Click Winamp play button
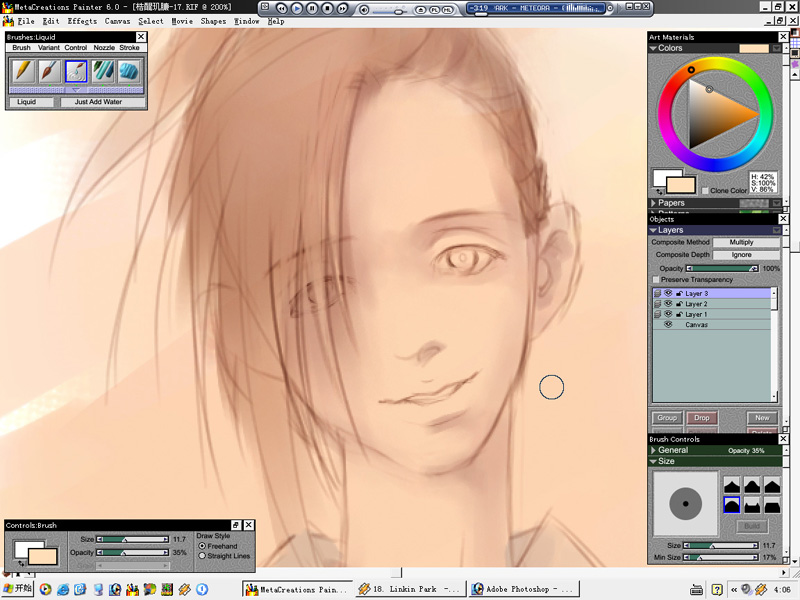The height and width of the screenshot is (600, 800). [296, 8]
